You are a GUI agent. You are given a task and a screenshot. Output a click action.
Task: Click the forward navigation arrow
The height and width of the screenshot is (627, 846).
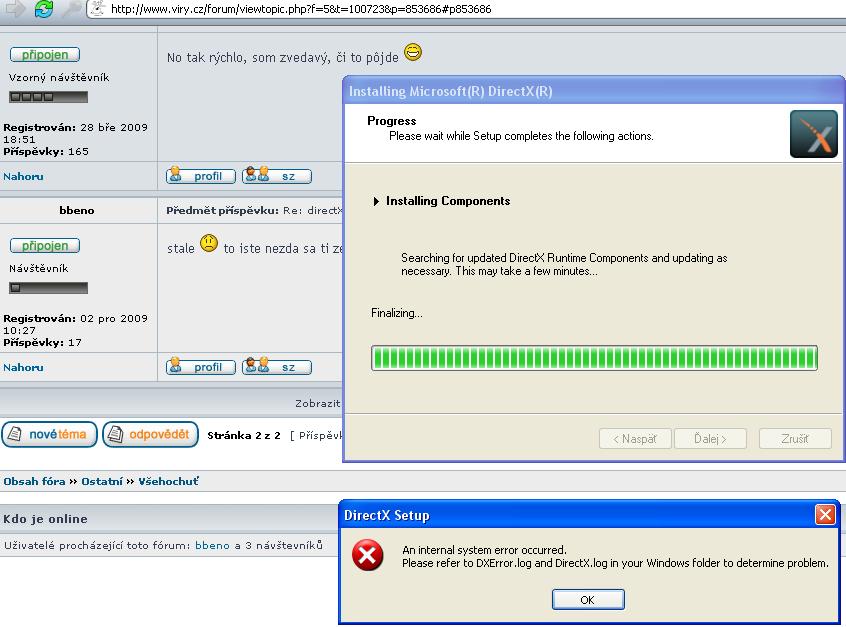click(13, 9)
